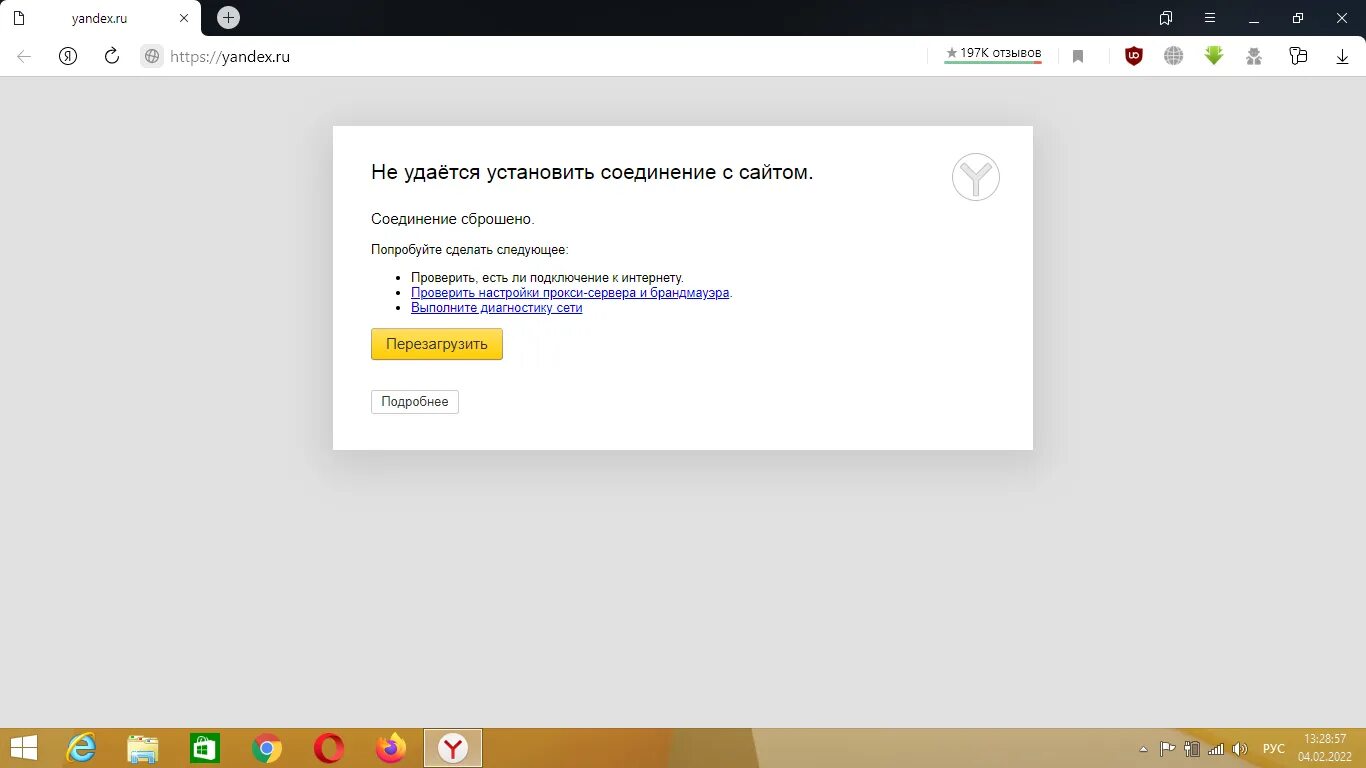Image resolution: width=1366 pixels, height=768 pixels.
Task: Launch Google Chrome from the taskbar
Action: click(267, 748)
